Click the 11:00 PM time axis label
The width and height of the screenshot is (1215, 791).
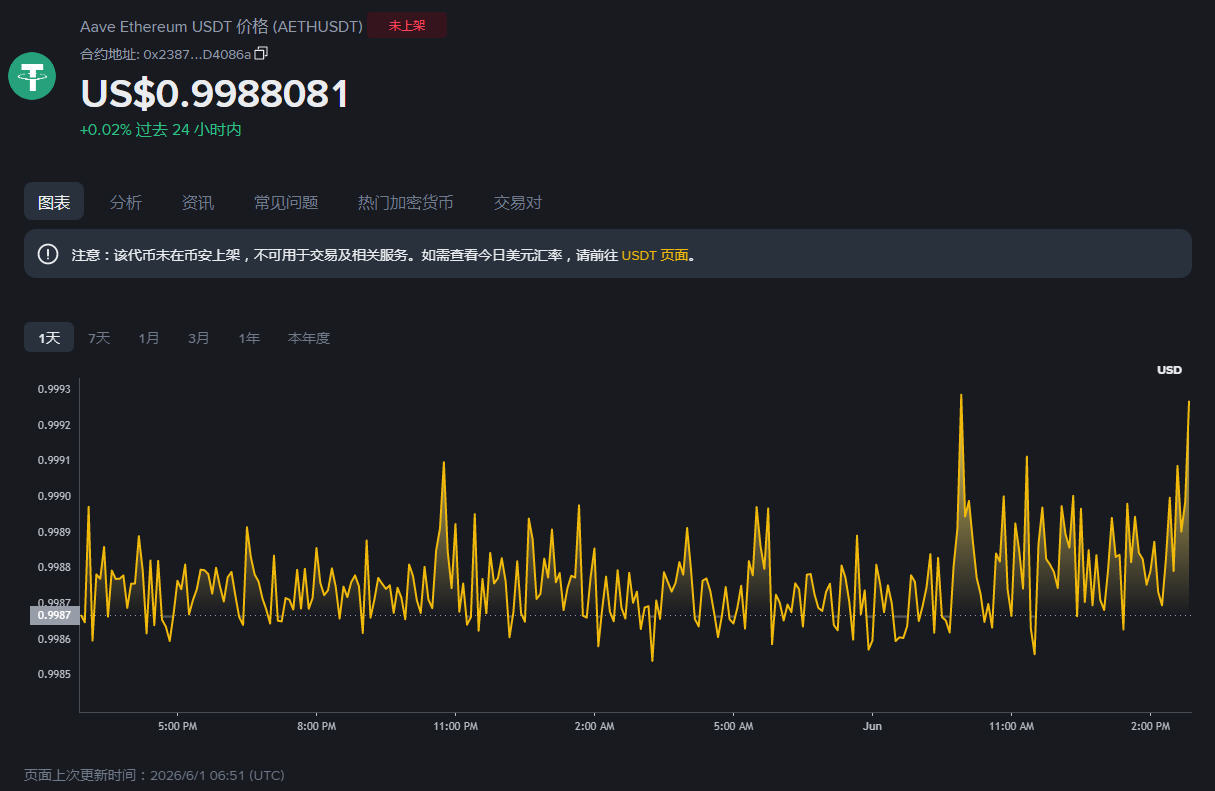click(455, 726)
